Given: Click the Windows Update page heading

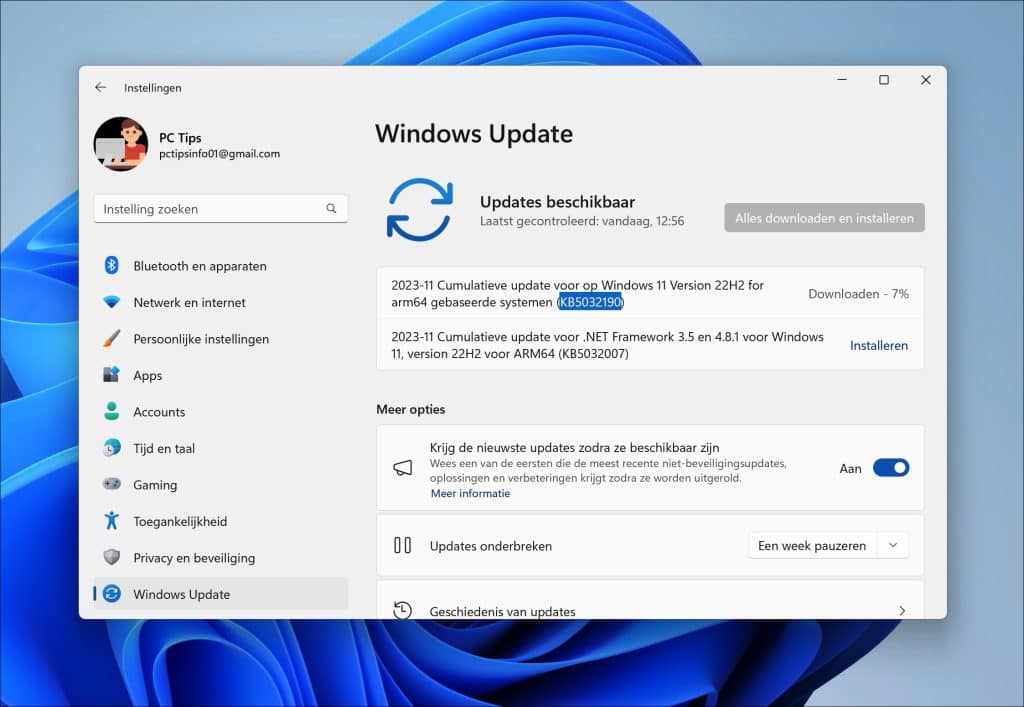Looking at the screenshot, I should (x=474, y=134).
